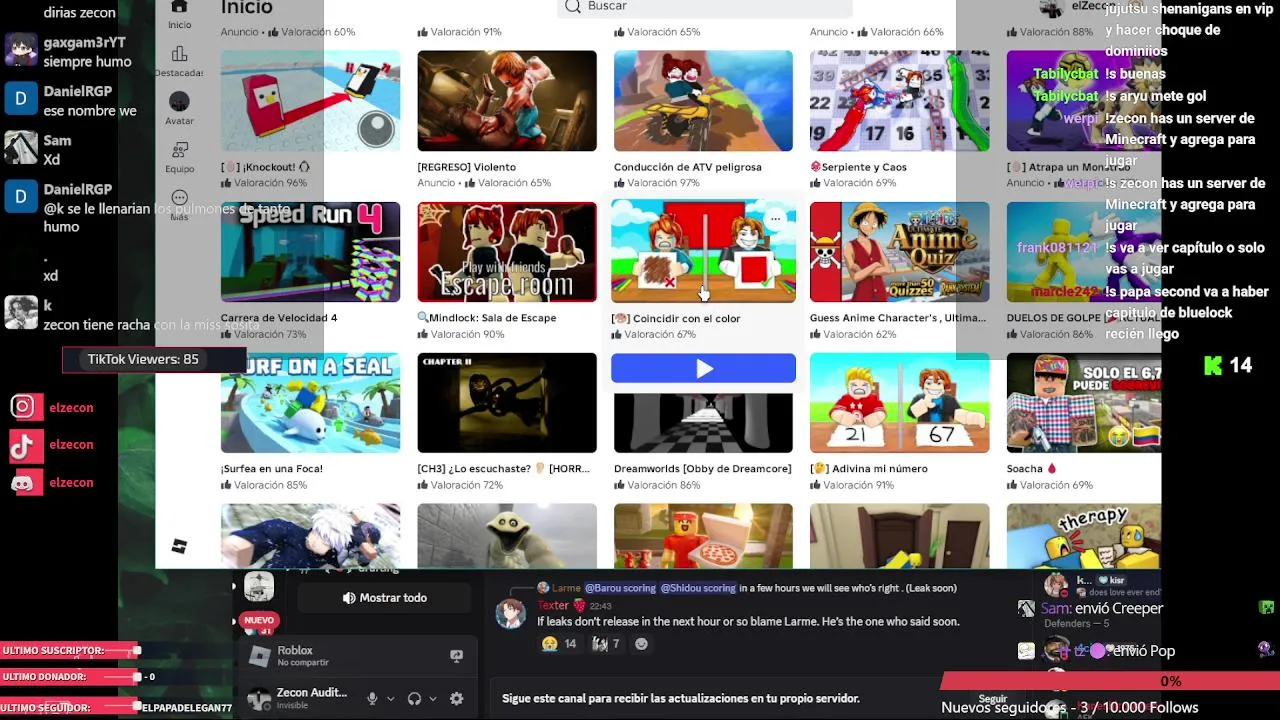This screenshot has width=1280, height=720.
Task: Open the Avatar icon in Roblox sidebar
Action: click(179, 102)
